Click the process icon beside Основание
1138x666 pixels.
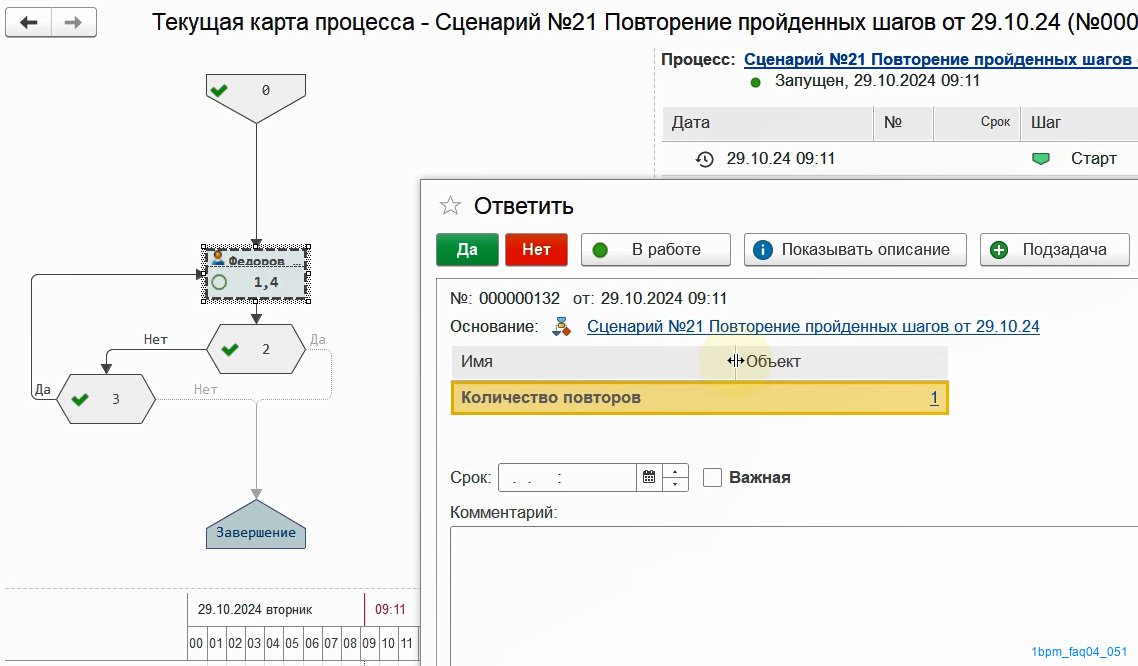(x=561, y=326)
